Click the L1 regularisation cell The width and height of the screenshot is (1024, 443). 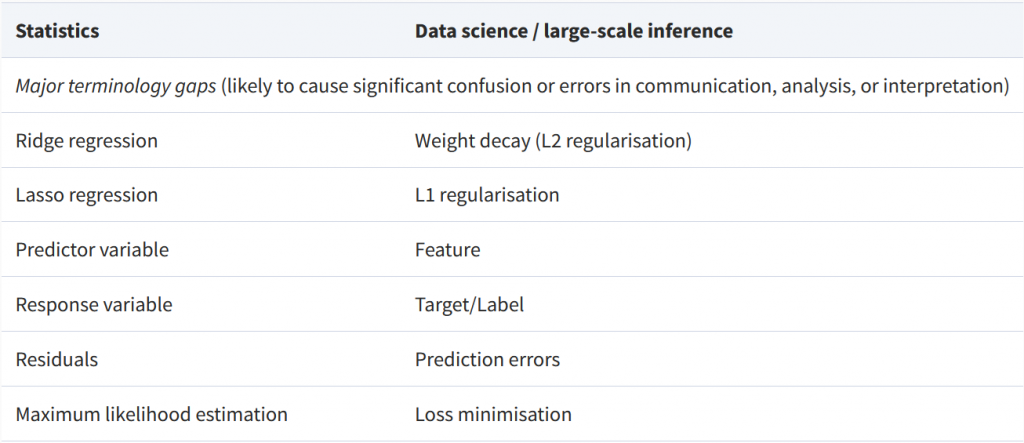click(487, 195)
